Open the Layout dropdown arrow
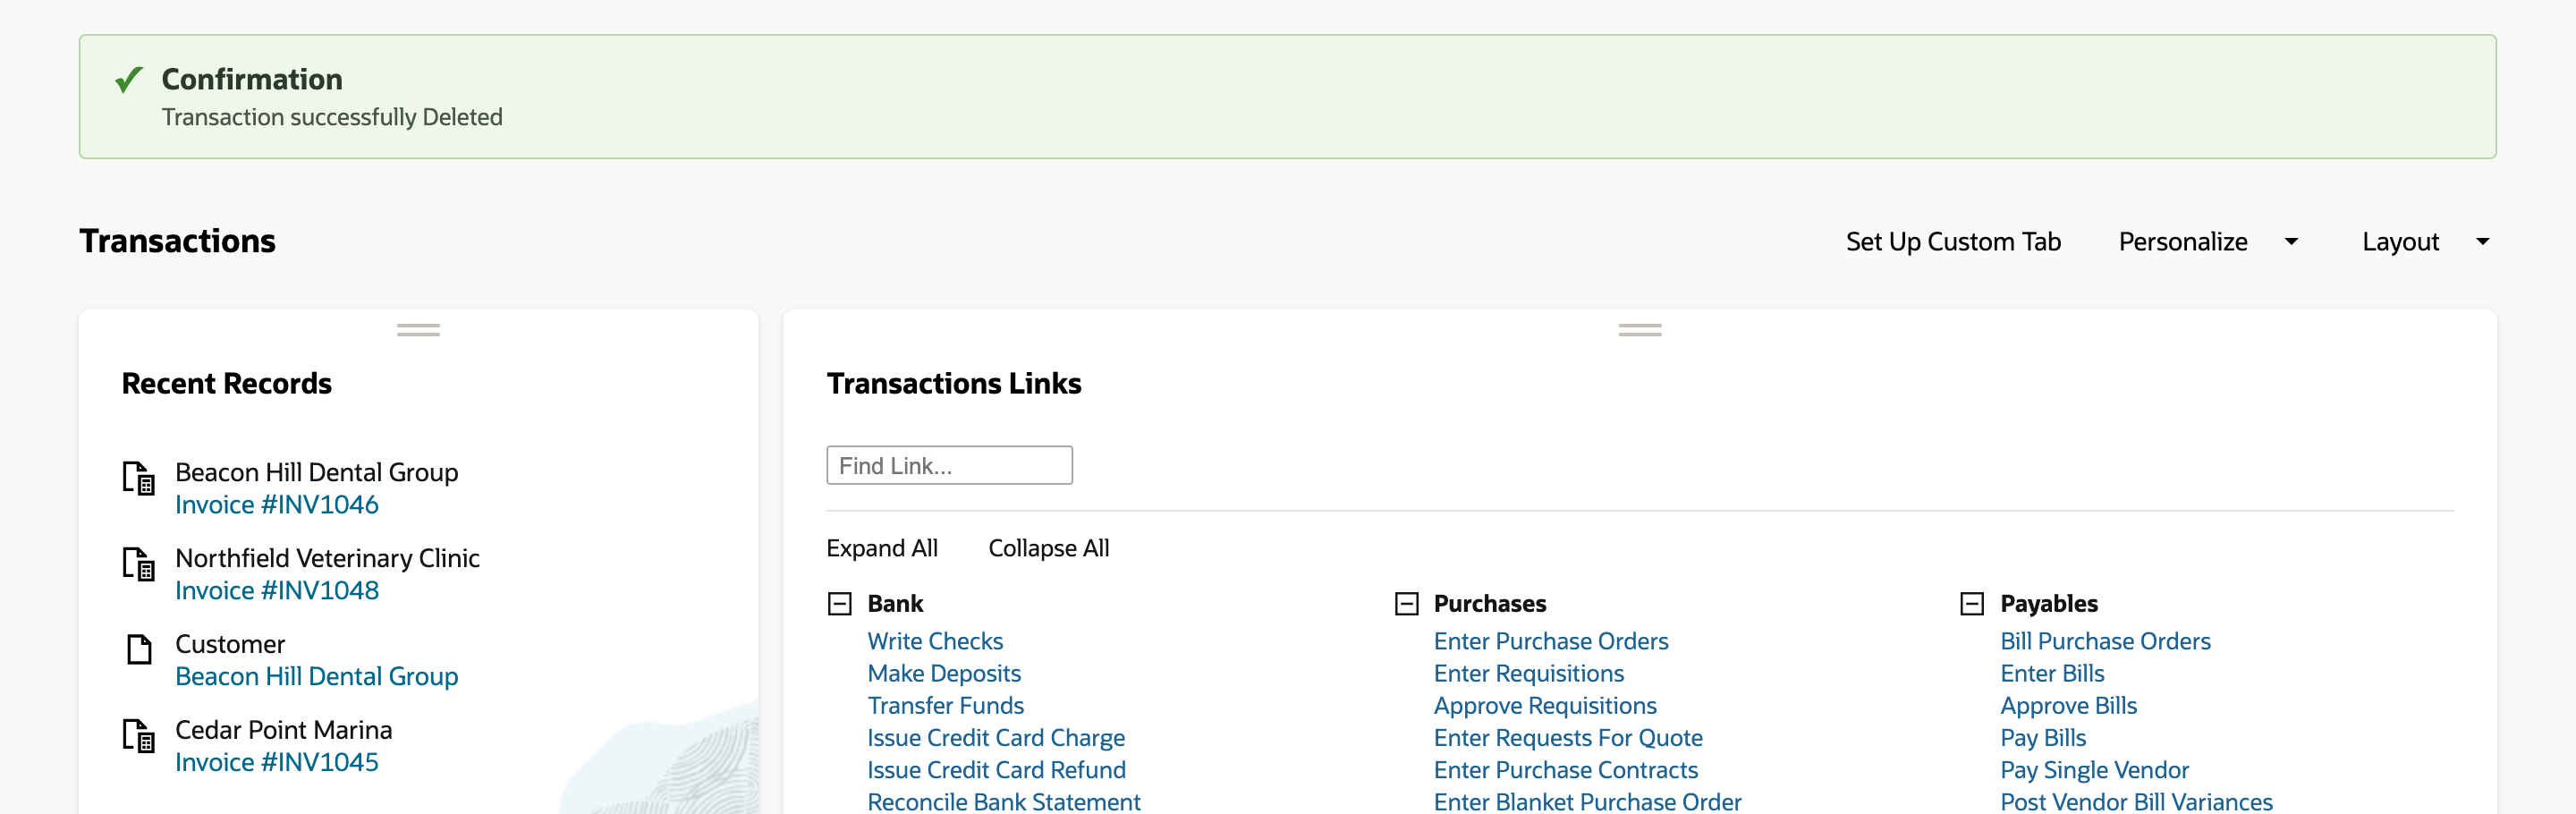Viewport: 2576px width, 814px height. pos(2483,242)
